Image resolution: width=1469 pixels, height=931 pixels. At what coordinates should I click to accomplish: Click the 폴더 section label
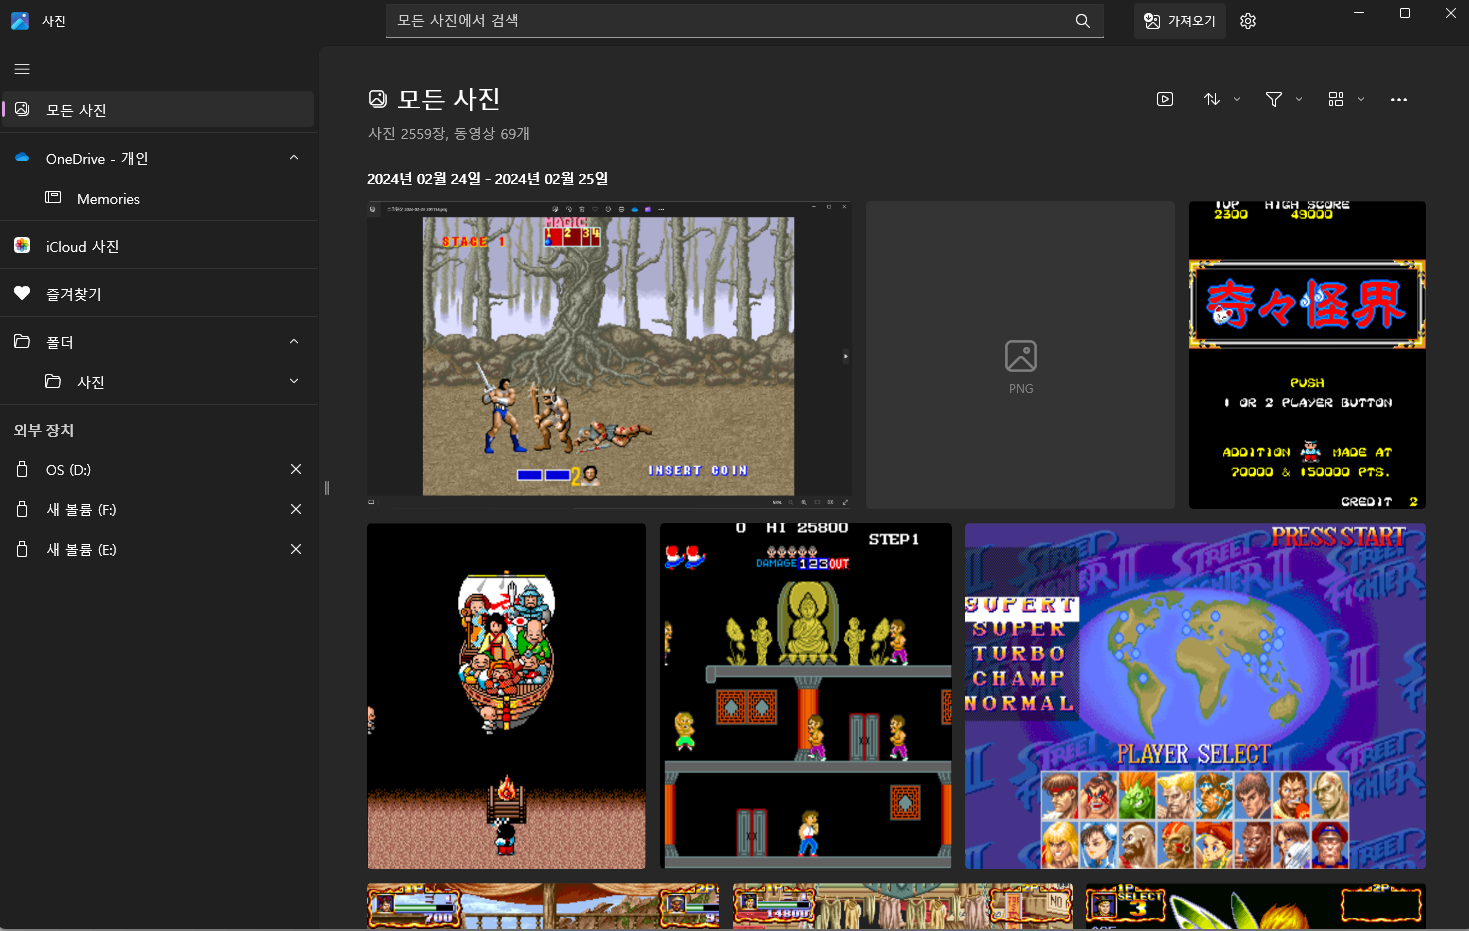pos(60,342)
